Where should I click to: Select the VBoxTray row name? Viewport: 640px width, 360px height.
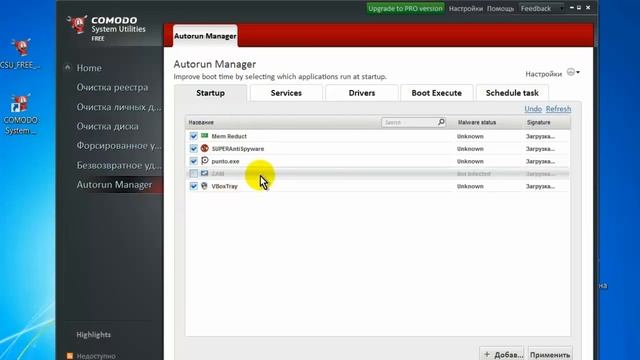tap(224, 186)
